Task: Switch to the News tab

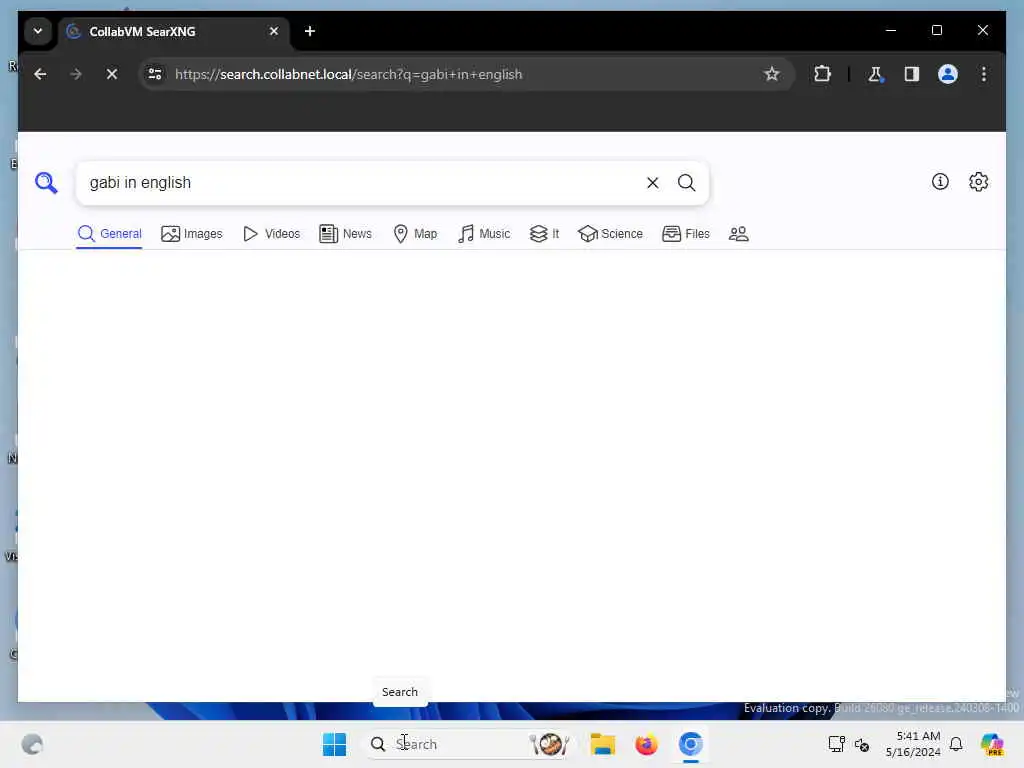Action: [x=345, y=234]
